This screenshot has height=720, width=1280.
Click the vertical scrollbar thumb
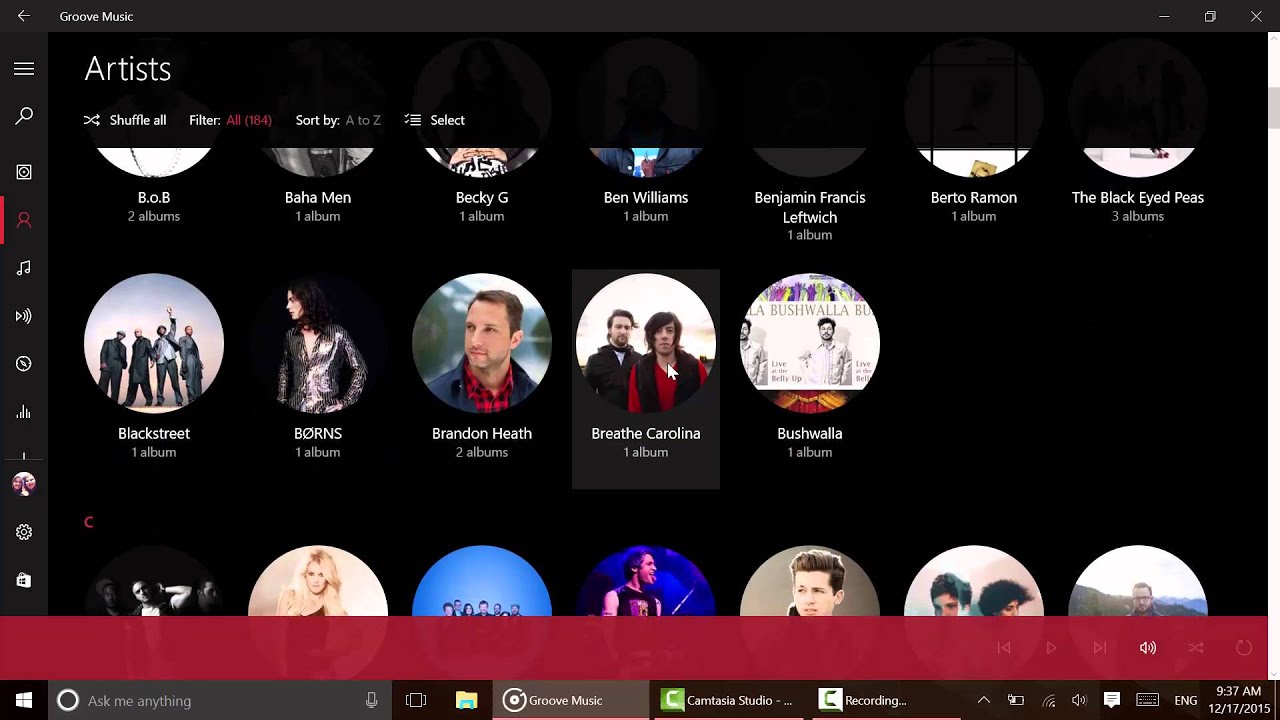point(1274,108)
